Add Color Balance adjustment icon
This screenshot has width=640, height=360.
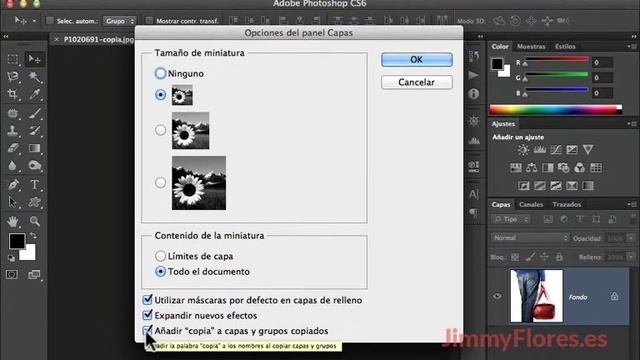click(x=531, y=168)
